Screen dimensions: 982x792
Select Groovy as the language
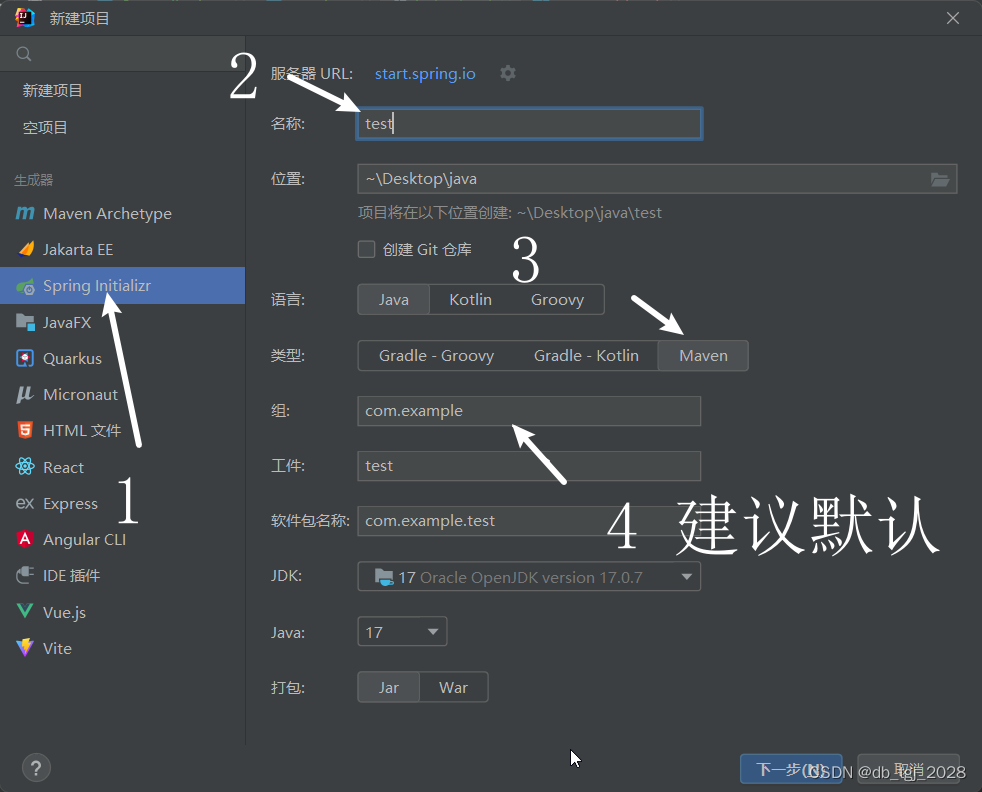pyautogui.click(x=557, y=300)
